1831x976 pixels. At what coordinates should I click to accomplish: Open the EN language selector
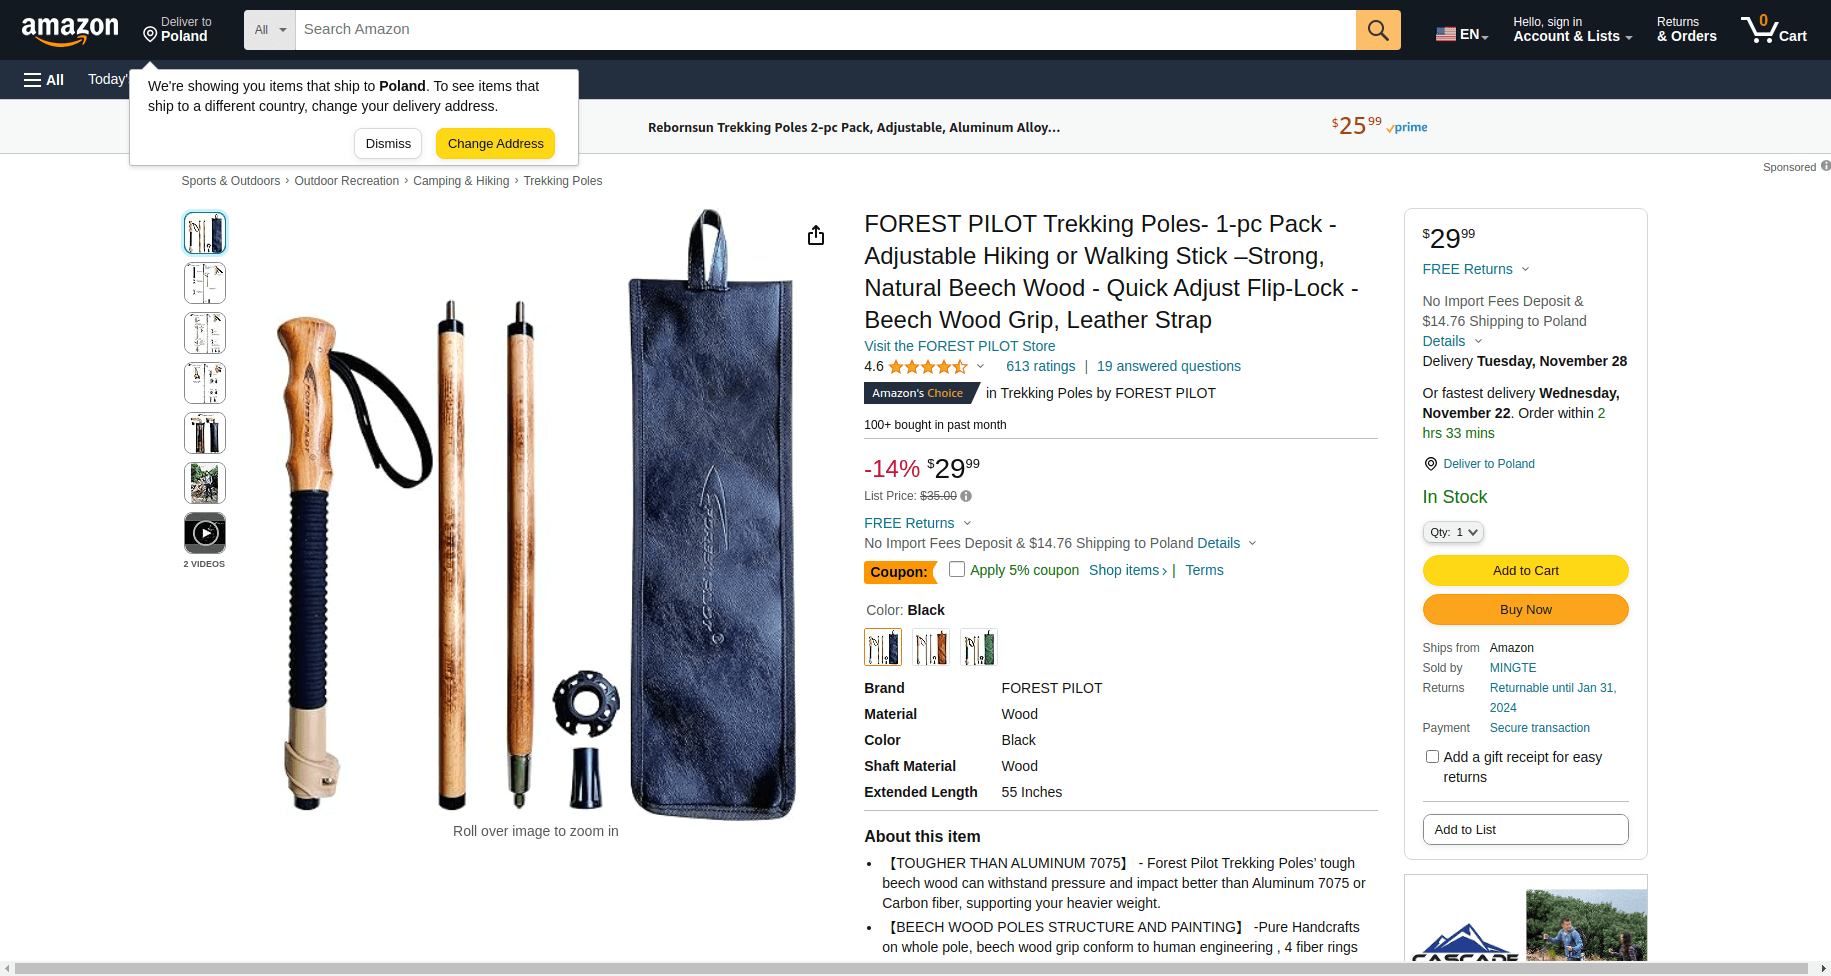coord(1462,34)
